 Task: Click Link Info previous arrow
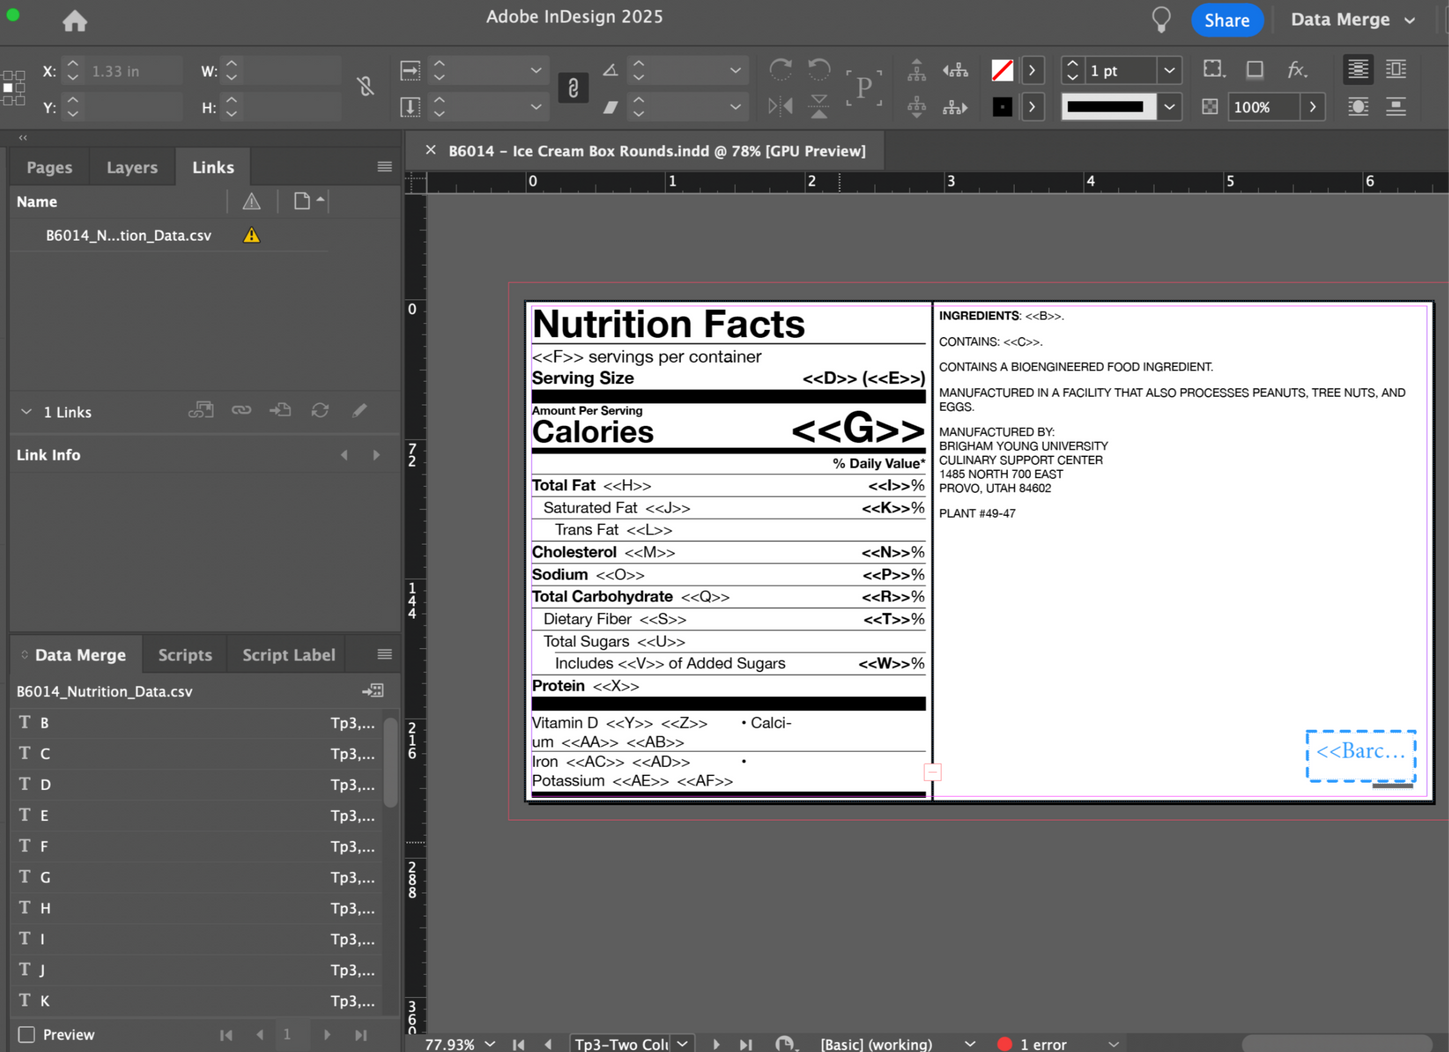[344, 455]
